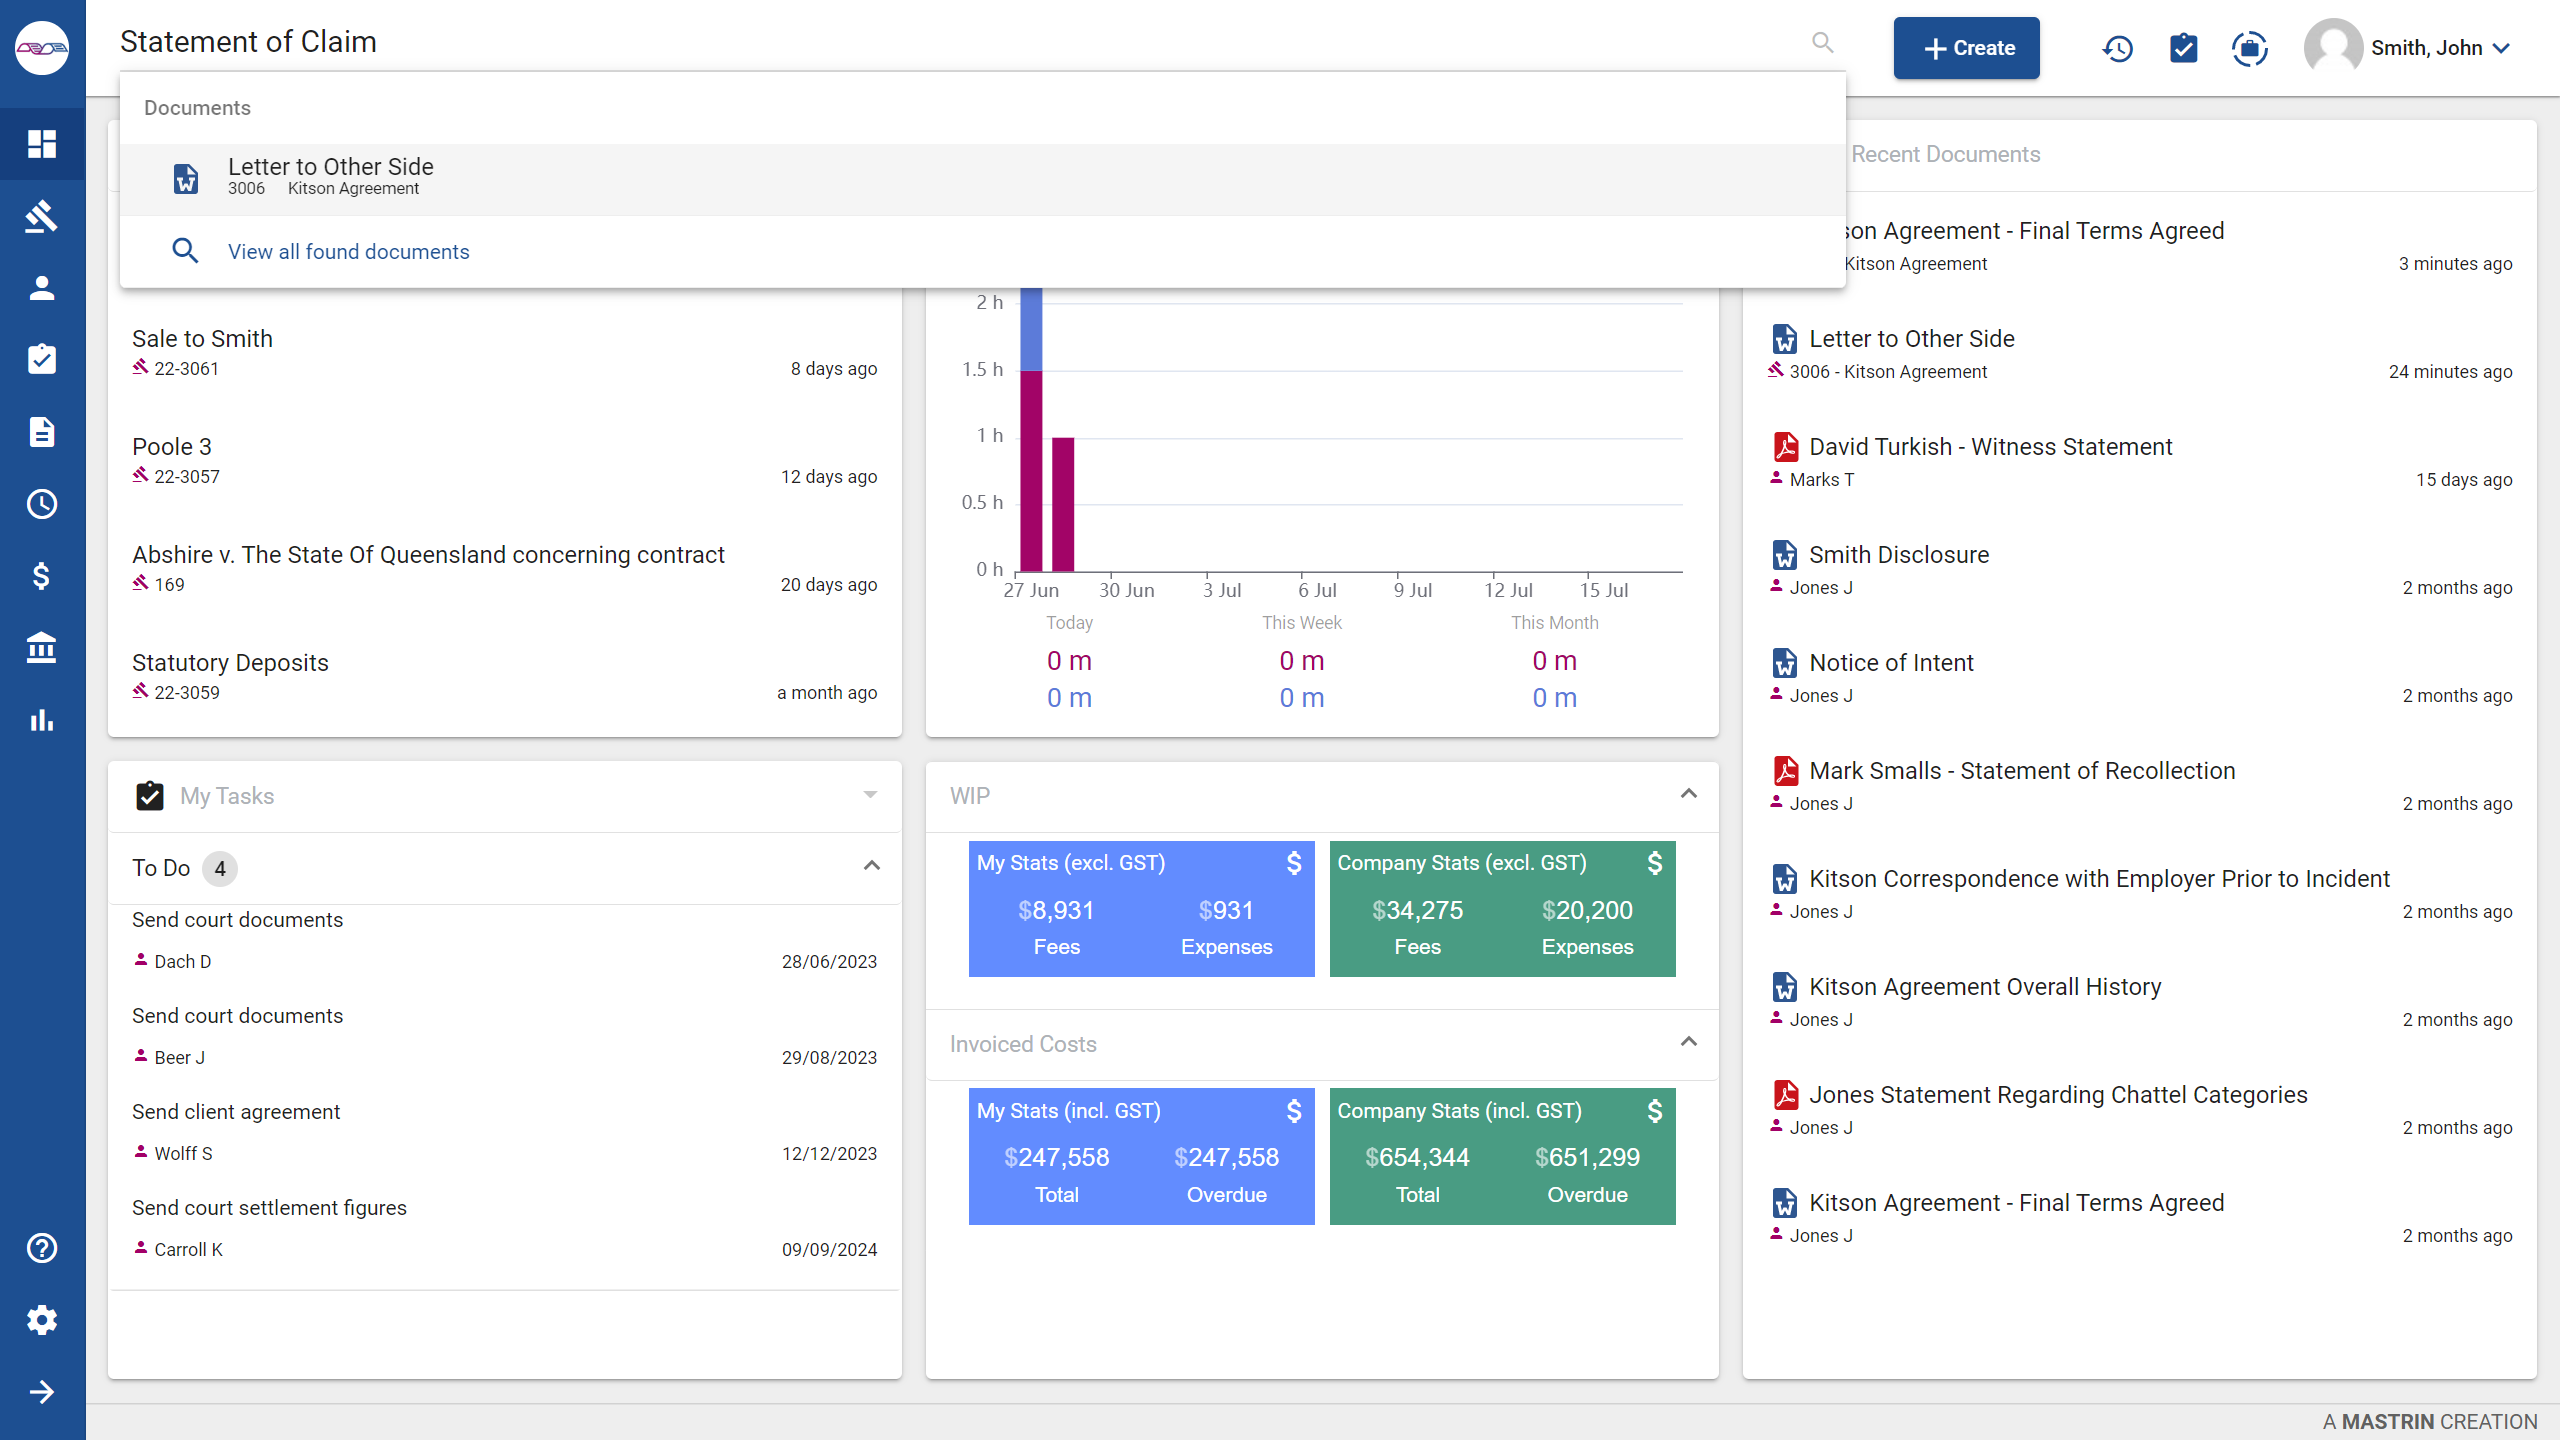The image size is (2560, 1440).
Task: Collapse the WIP panel
Action: (1688, 794)
